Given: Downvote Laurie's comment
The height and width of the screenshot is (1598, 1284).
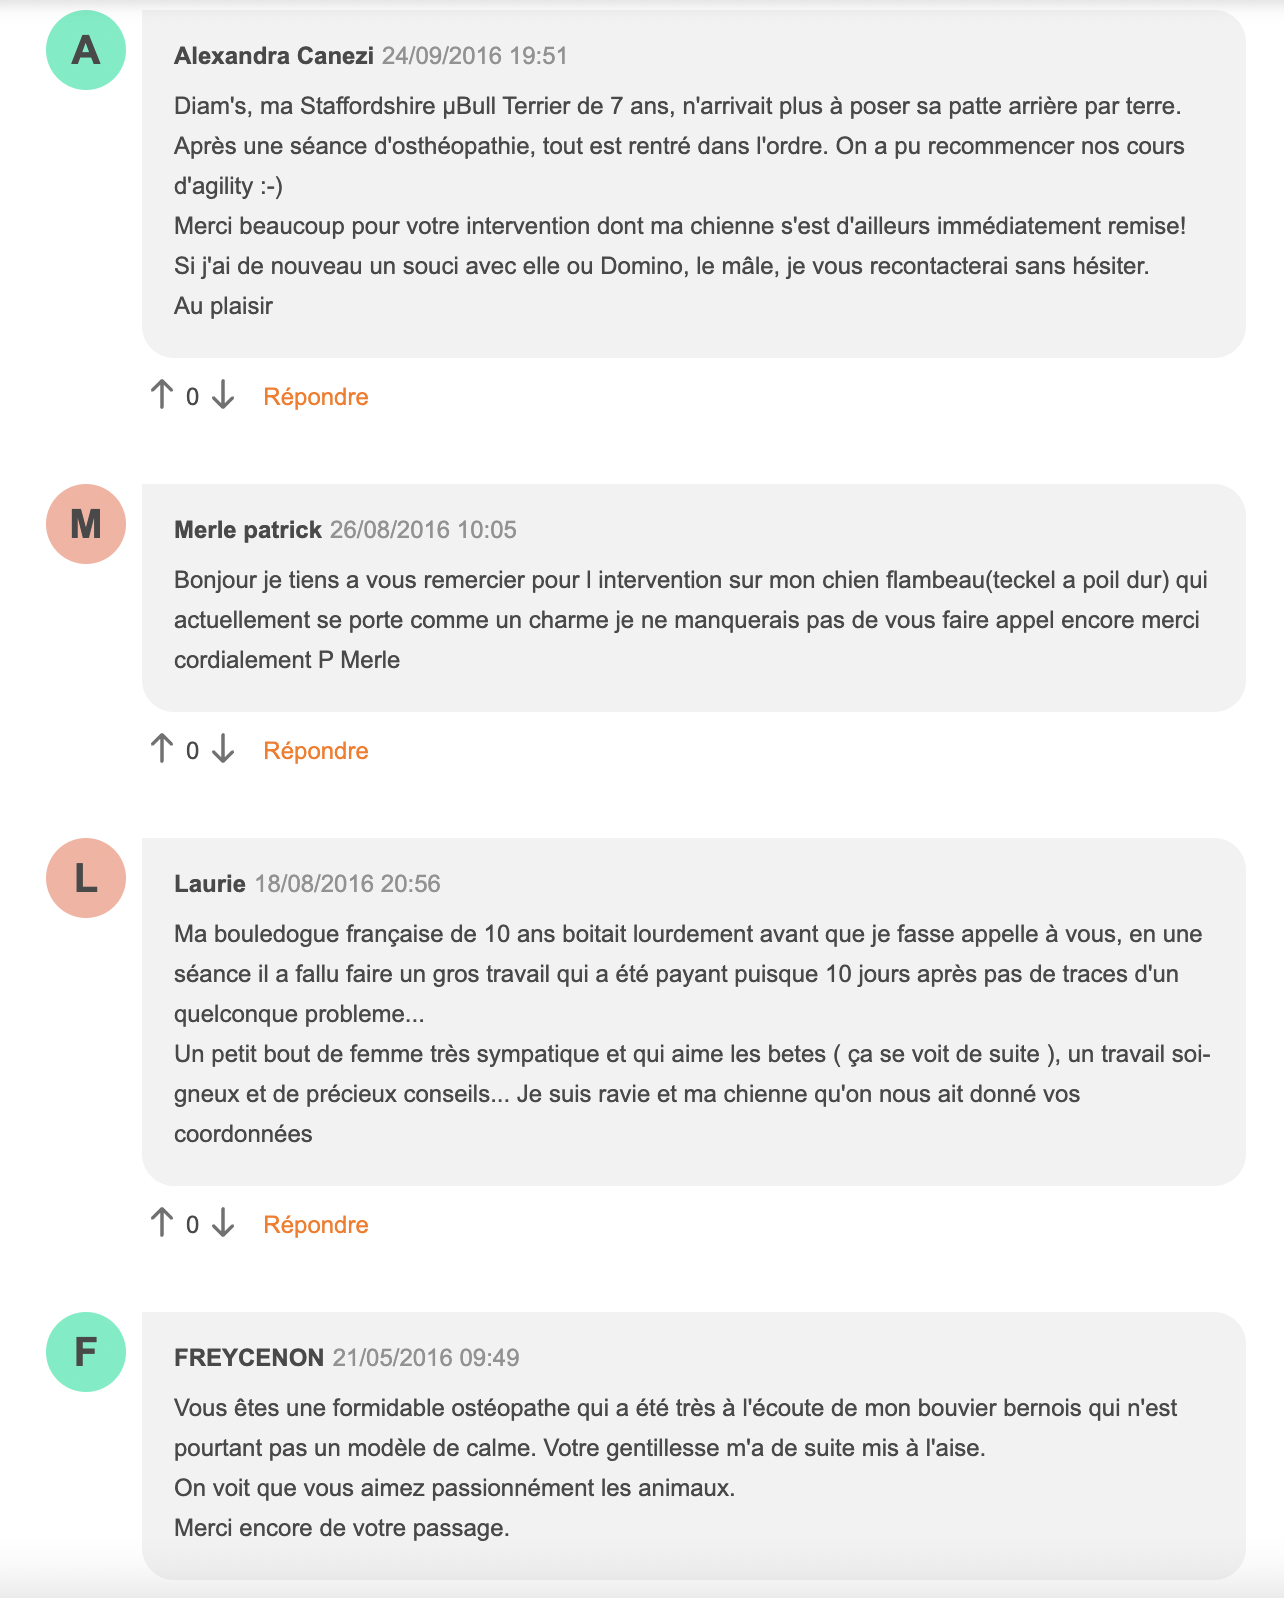Looking at the screenshot, I should [223, 1223].
